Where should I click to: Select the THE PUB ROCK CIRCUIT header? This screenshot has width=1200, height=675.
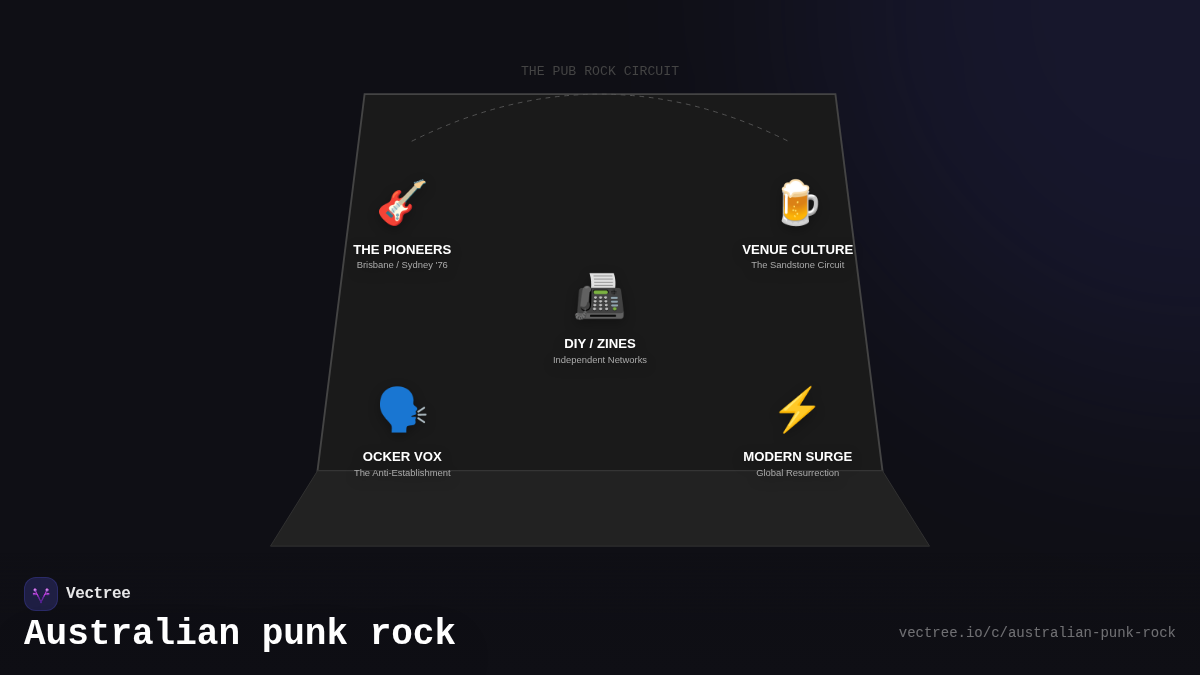point(599,70)
